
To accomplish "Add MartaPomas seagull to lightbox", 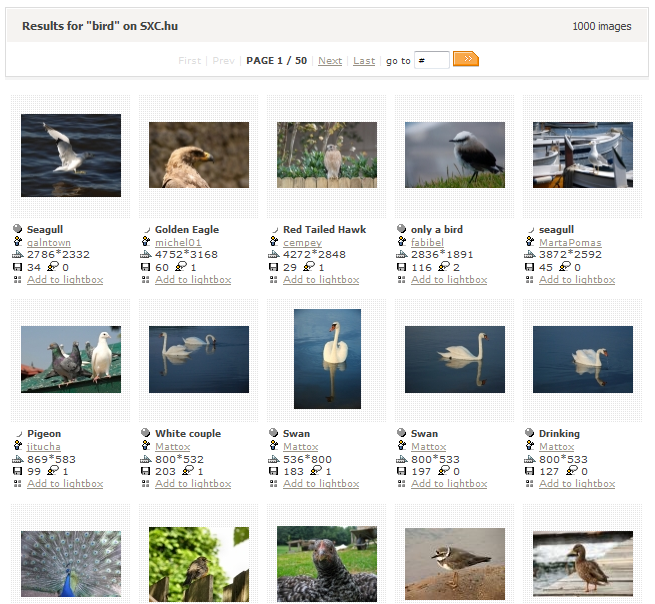I will [577, 279].
